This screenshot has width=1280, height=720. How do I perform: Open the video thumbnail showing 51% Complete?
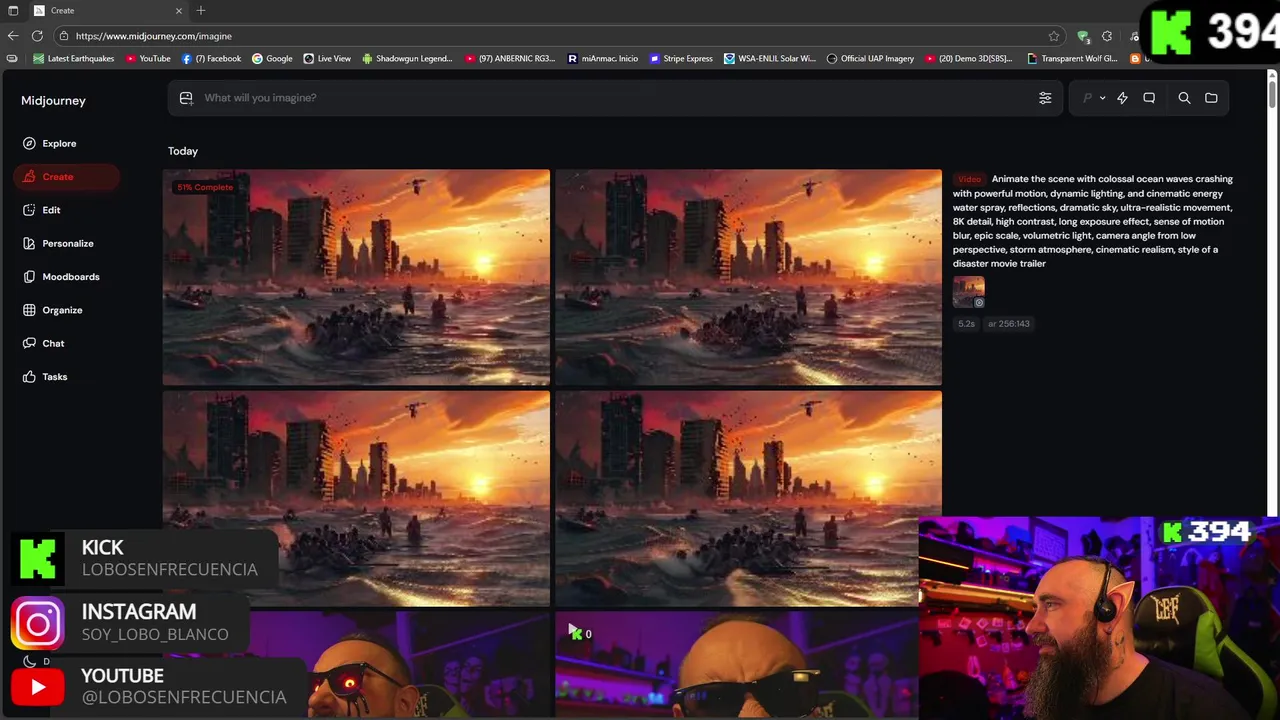tap(356, 277)
